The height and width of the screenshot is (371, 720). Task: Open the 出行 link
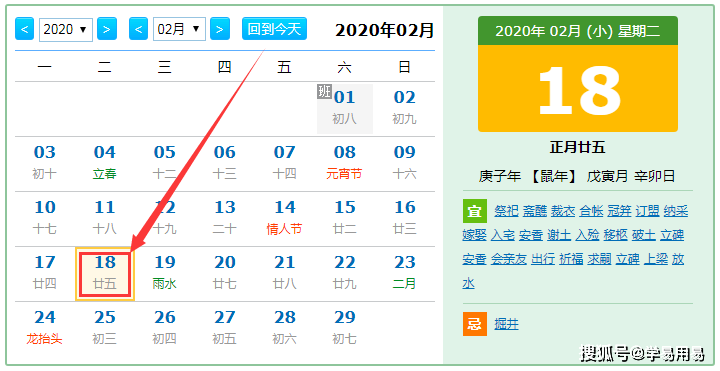(543, 259)
